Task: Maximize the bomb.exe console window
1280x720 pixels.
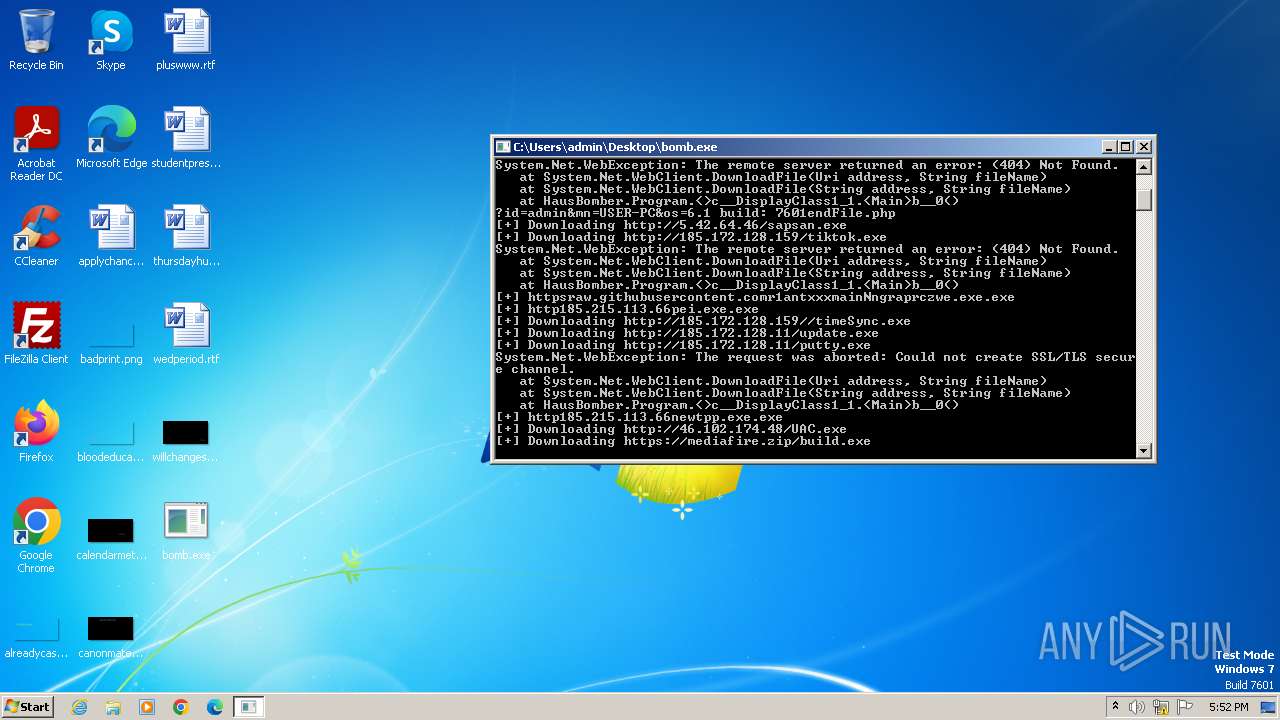Action: [1125, 147]
